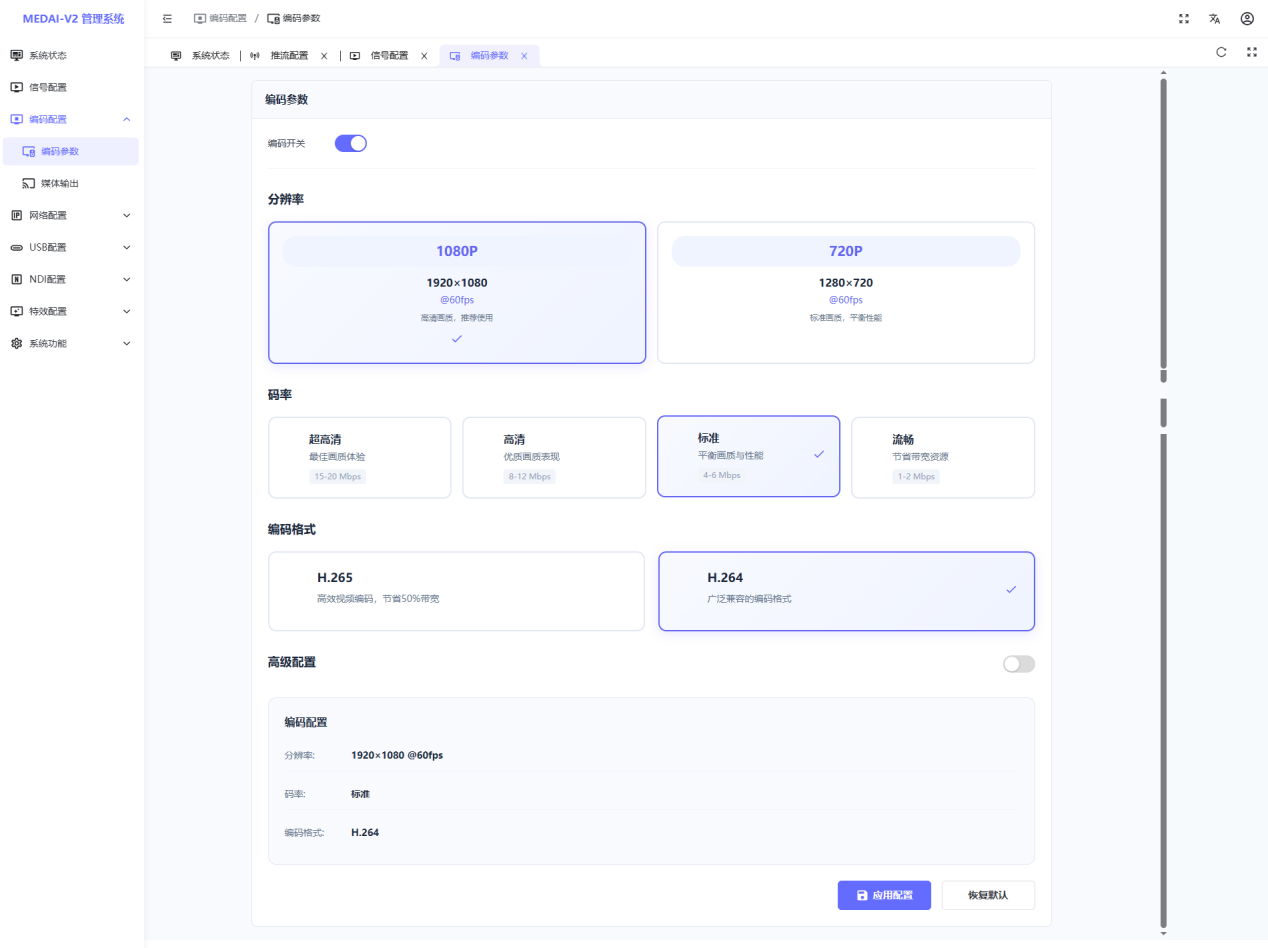
Task: Click the refresh icon in tab bar
Action: coord(1221,52)
